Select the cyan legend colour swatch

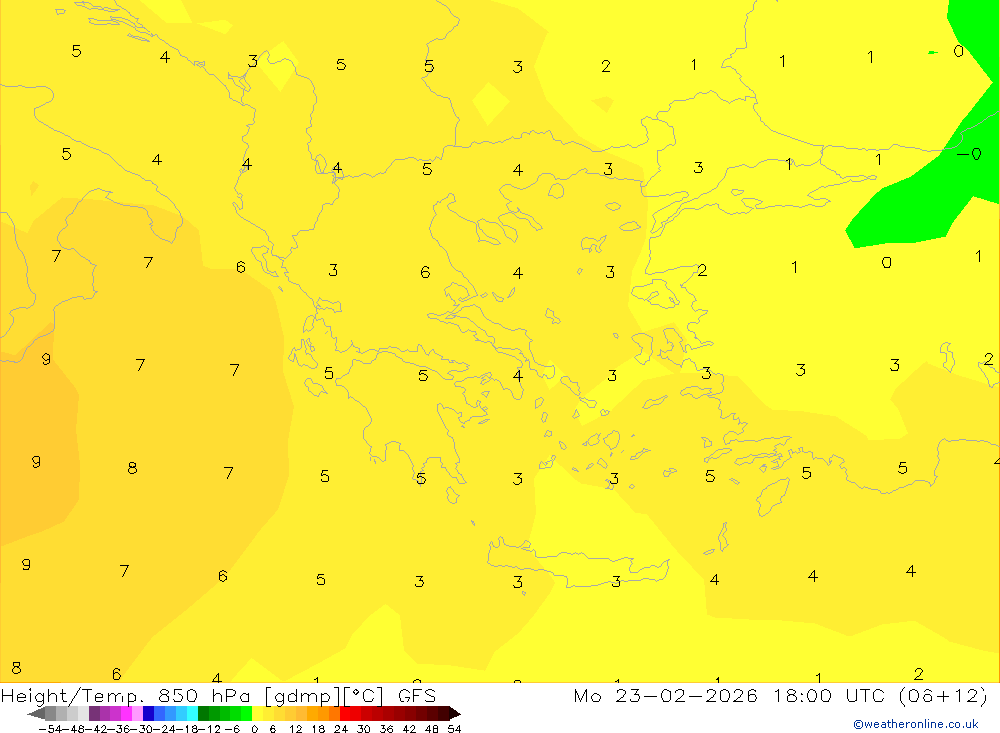192,714
